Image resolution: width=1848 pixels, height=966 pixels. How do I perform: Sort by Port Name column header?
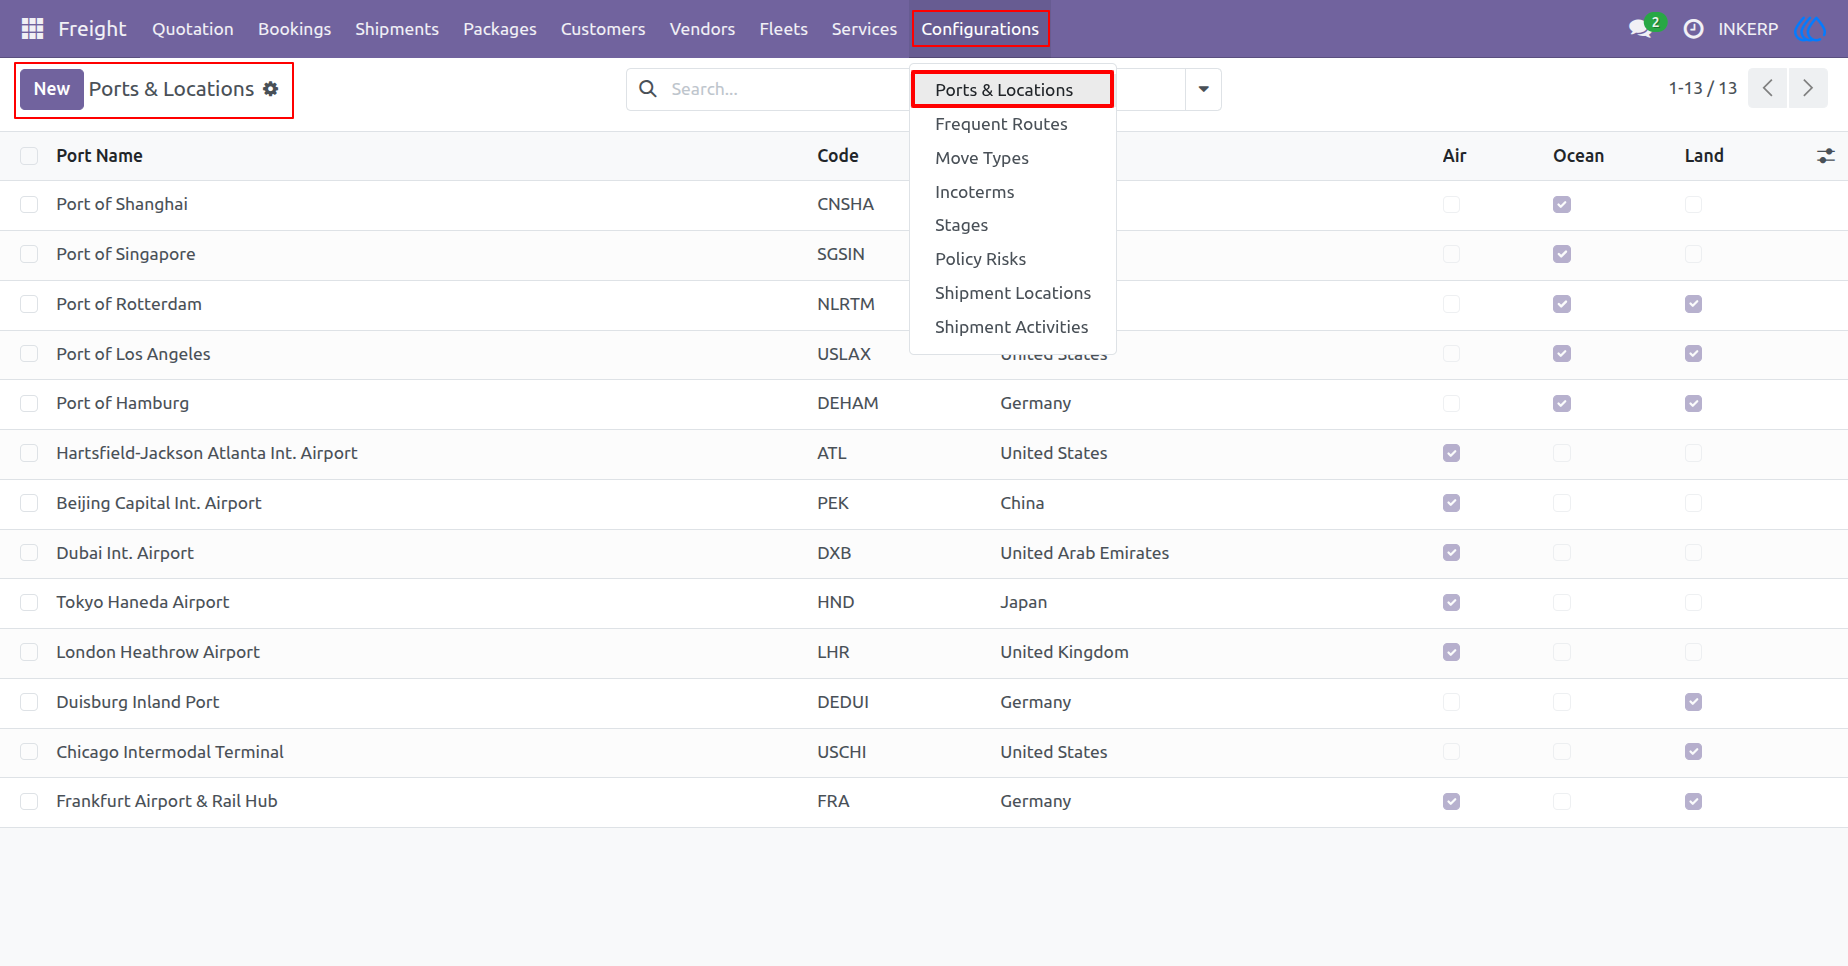pos(100,156)
